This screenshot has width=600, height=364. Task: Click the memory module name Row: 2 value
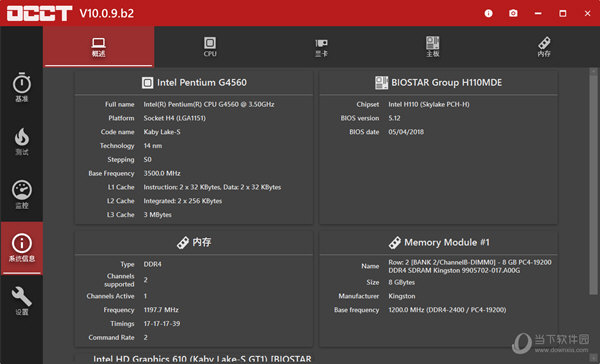pyautogui.click(x=470, y=266)
